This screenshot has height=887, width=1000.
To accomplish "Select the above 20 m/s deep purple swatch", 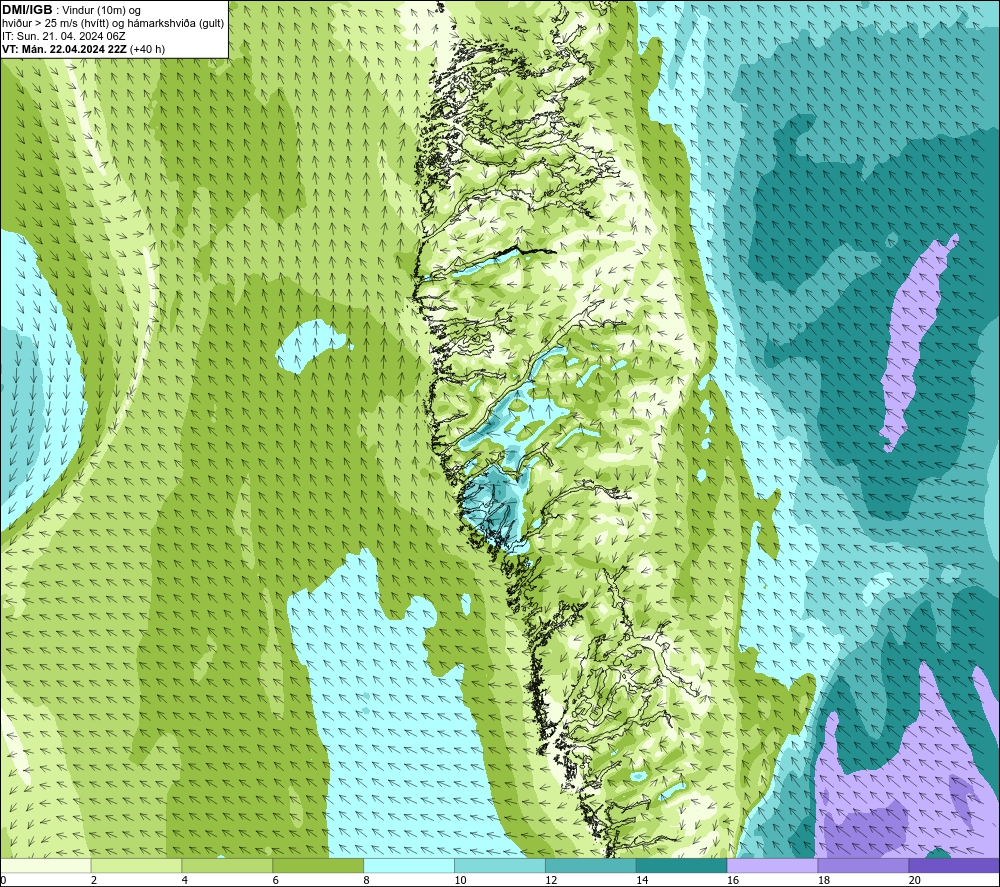I will (953, 865).
